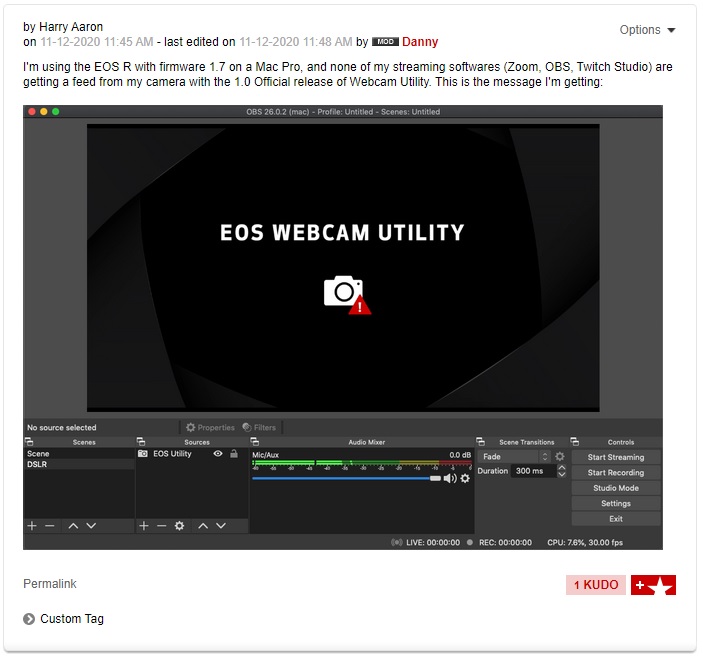
Task: Click the red kudo star button
Action: (653, 585)
